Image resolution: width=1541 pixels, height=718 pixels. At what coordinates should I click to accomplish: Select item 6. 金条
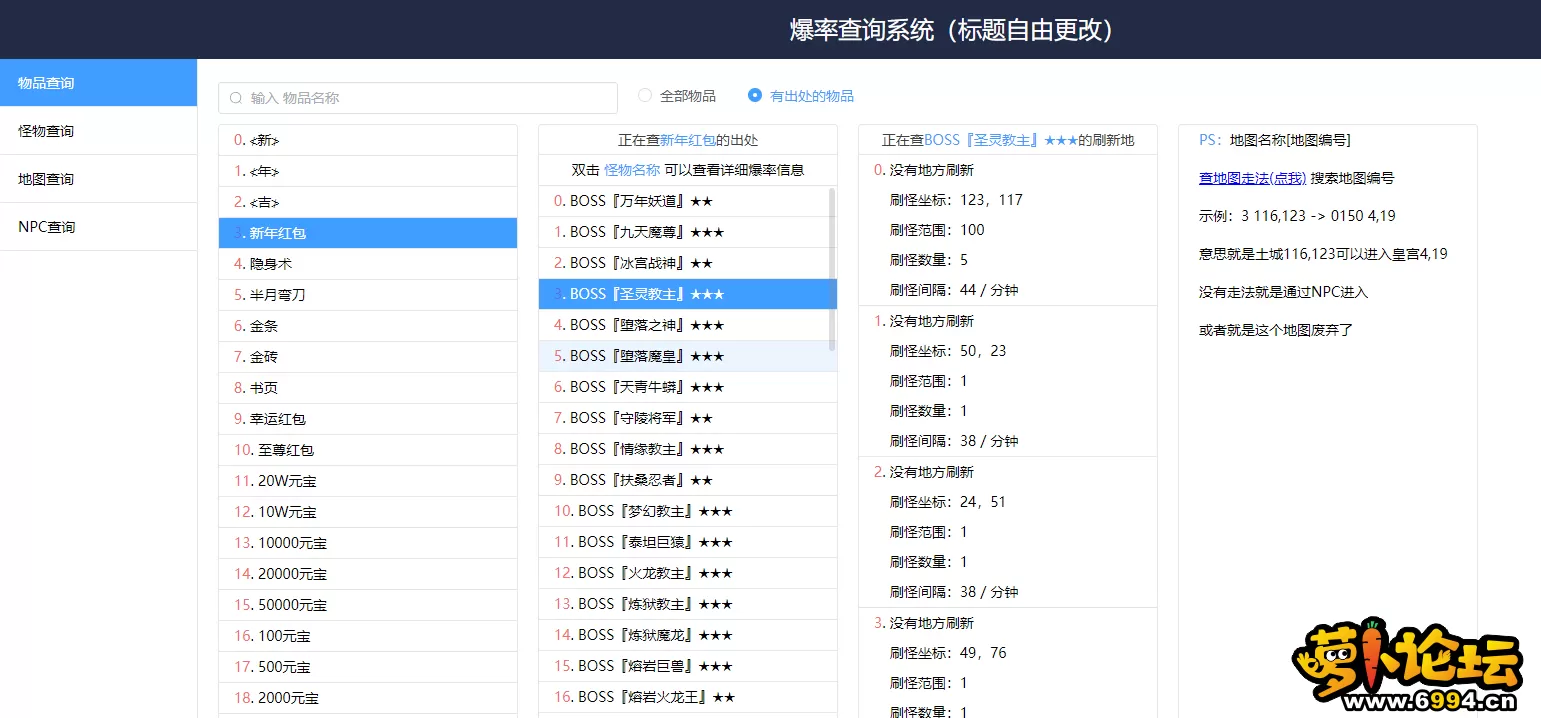click(368, 326)
